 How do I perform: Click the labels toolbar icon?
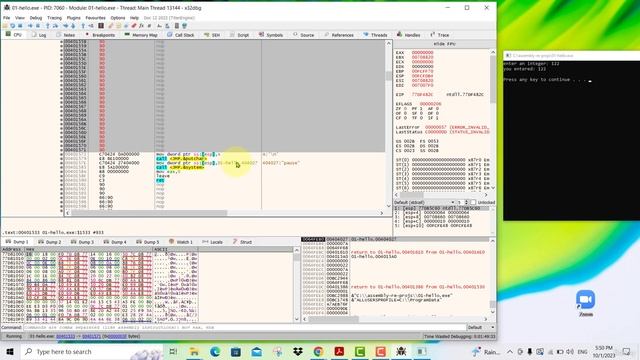click(126, 26)
